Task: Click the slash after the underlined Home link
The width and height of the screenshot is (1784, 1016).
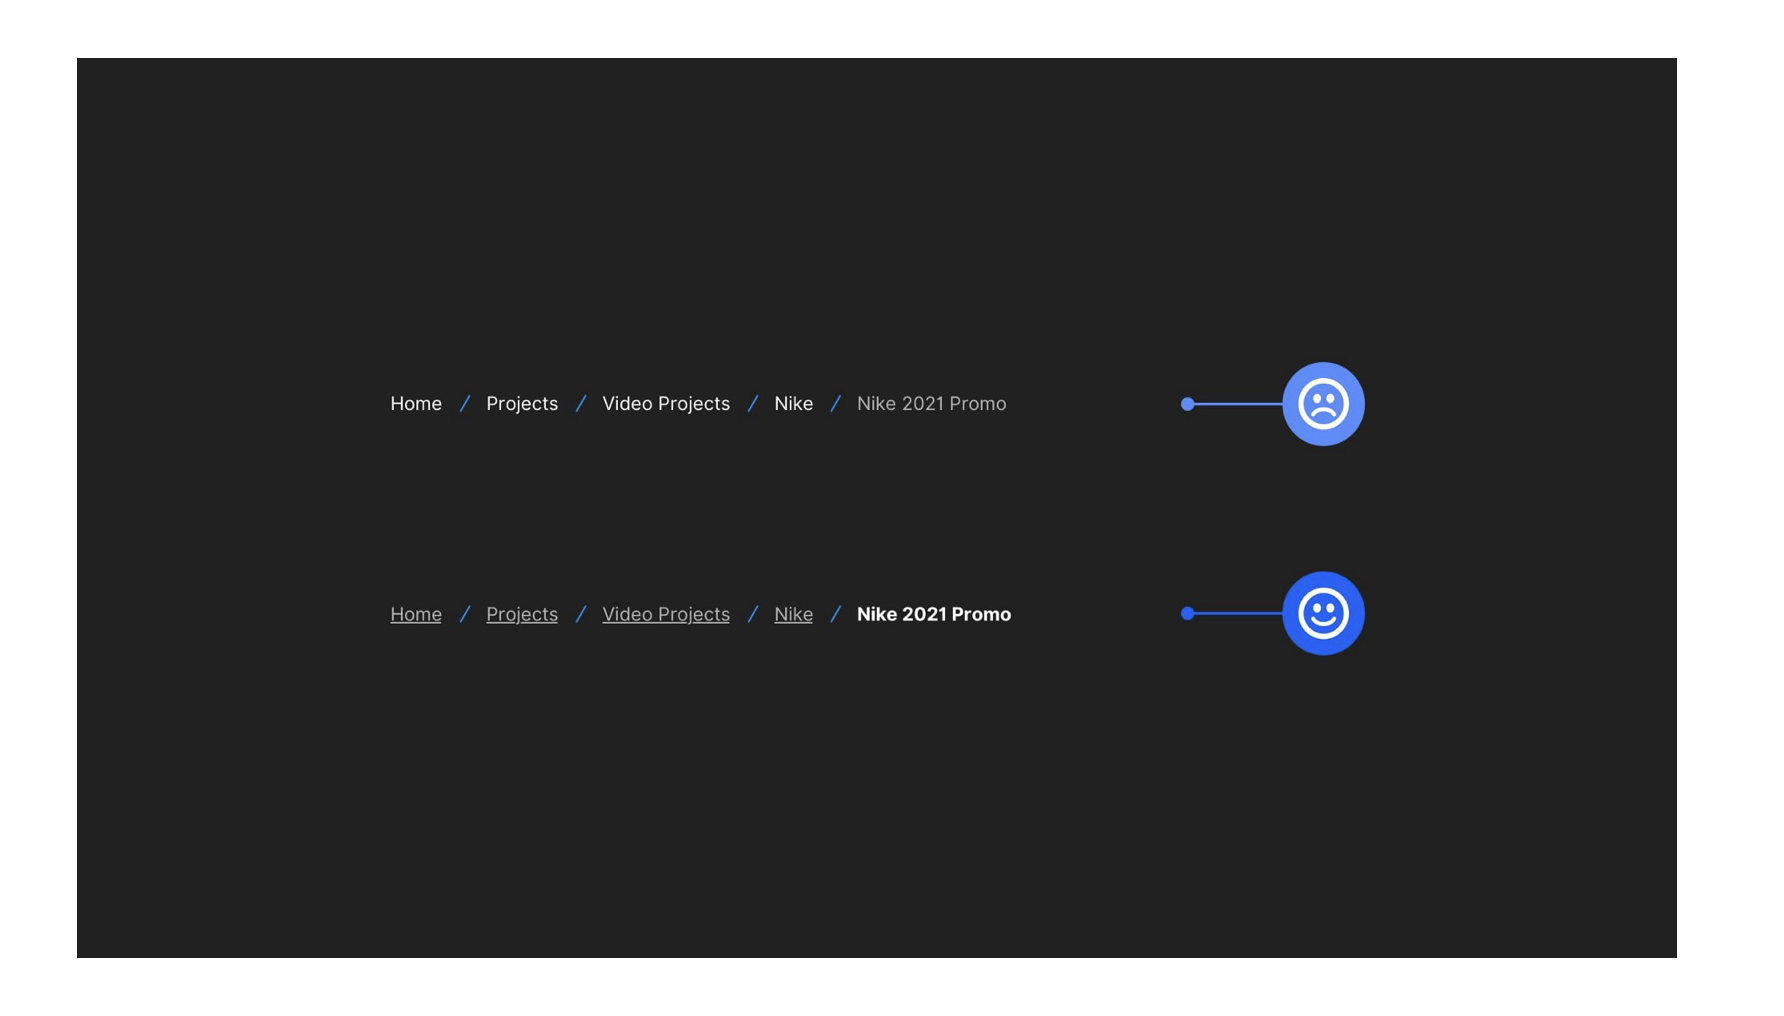Action: click(464, 614)
